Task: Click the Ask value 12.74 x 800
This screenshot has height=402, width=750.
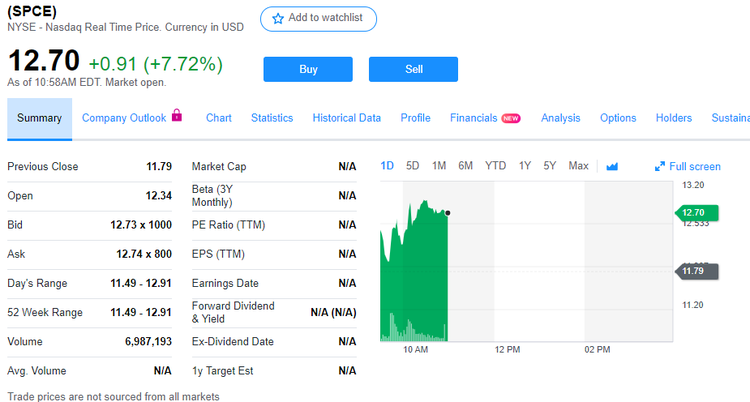Action: pyautogui.click(x=144, y=254)
